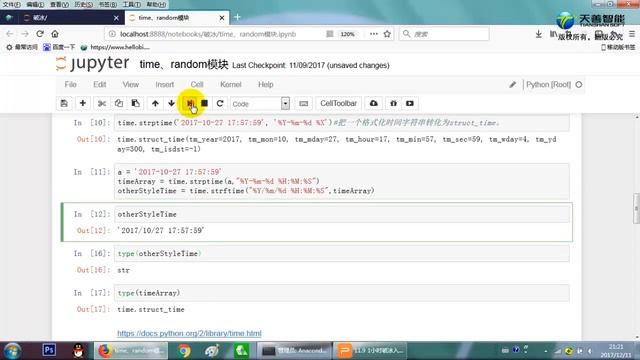Open the Windows Start button
Viewport: 640px width, 360px height.
[12, 351]
